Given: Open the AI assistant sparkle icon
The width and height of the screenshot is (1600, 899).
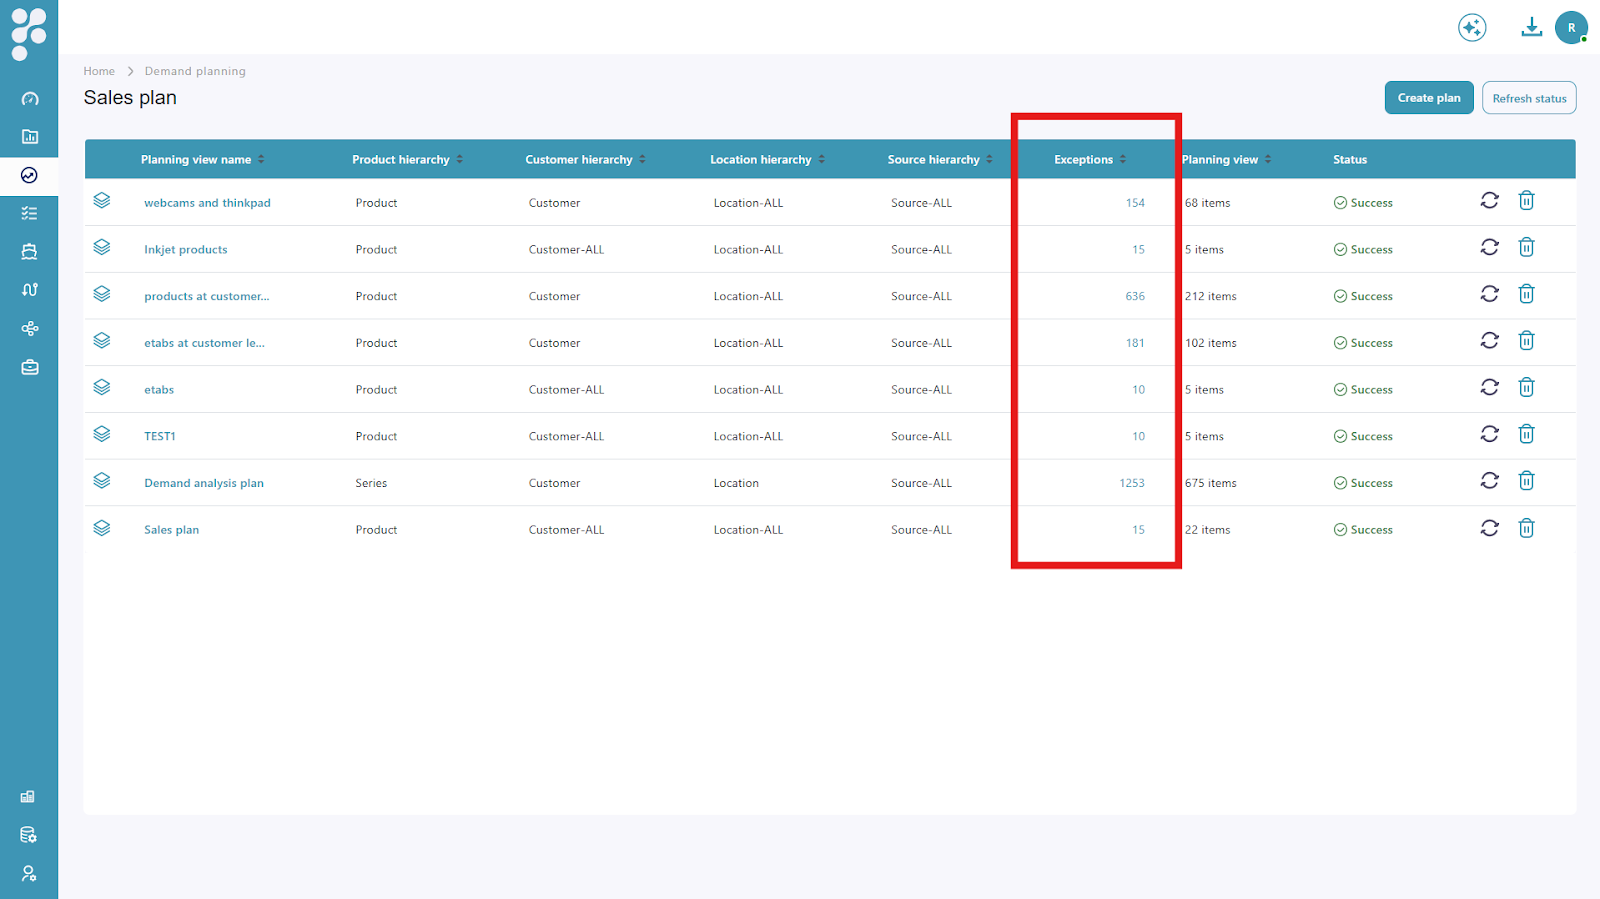Looking at the screenshot, I should (x=1472, y=28).
